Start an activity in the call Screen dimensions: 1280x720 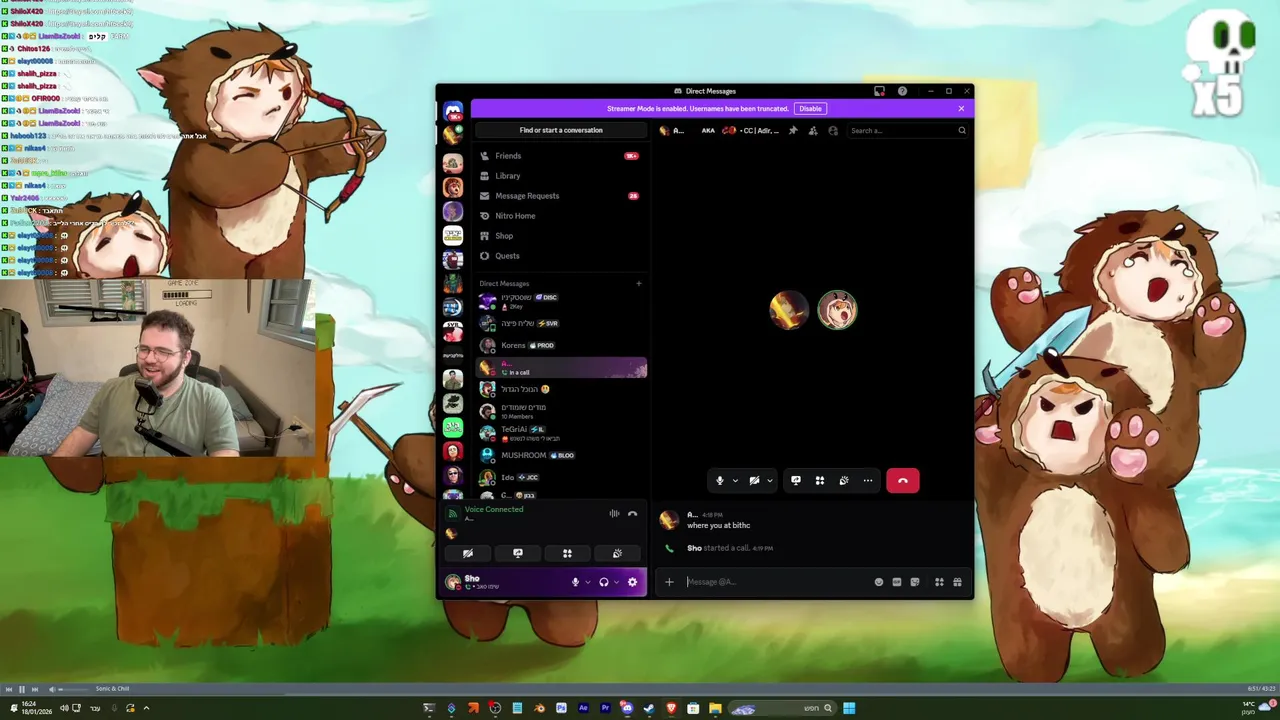[x=820, y=481]
